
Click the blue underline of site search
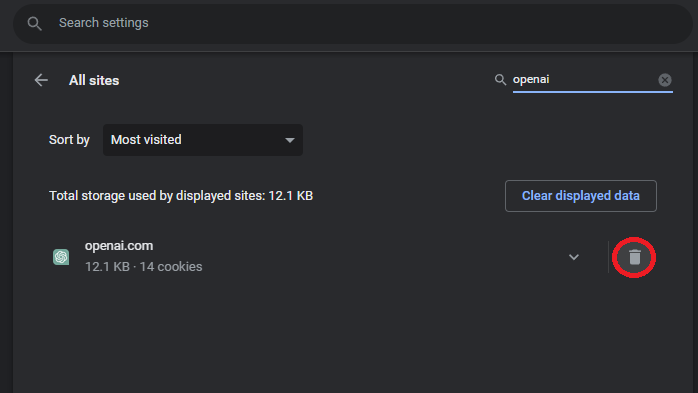(x=592, y=92)
